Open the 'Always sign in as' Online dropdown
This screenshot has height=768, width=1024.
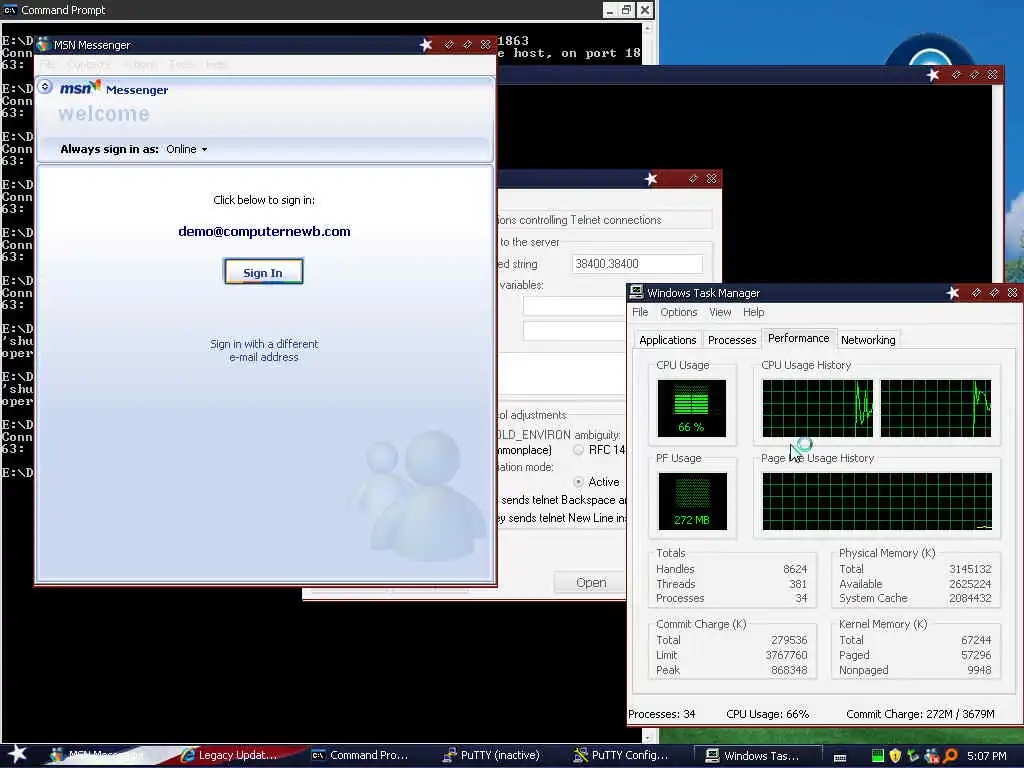187,149
